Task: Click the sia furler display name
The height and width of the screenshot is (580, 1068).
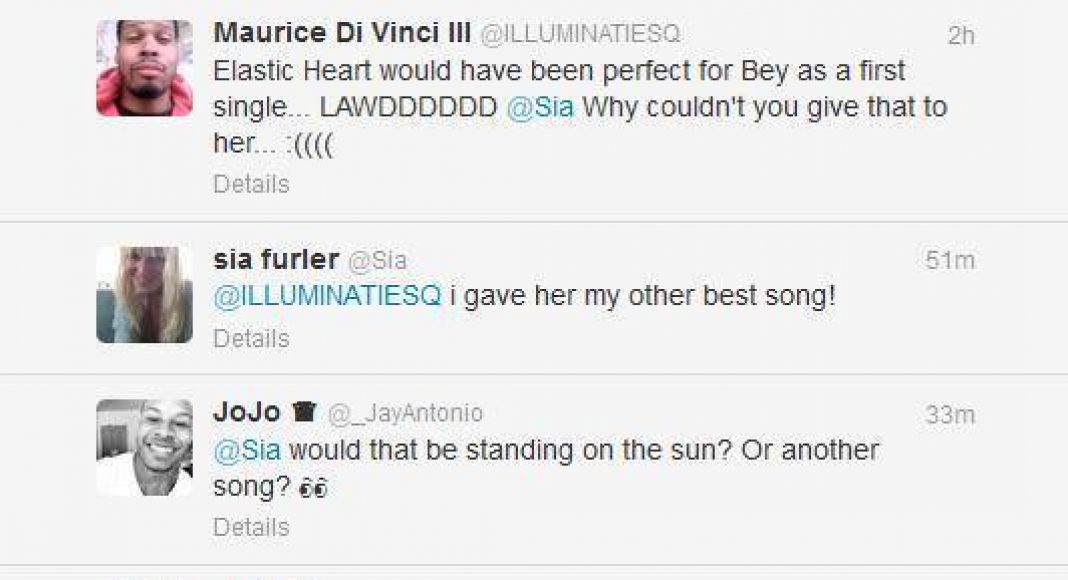Action: 276,260
